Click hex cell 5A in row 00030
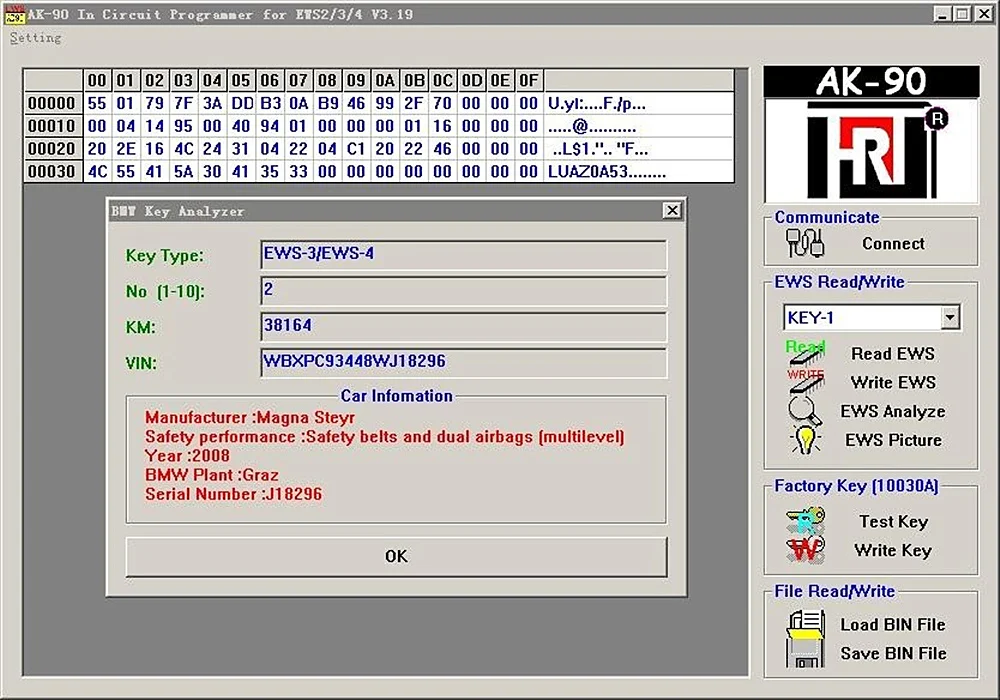1000x700 pixels. [x=184, y=171]
